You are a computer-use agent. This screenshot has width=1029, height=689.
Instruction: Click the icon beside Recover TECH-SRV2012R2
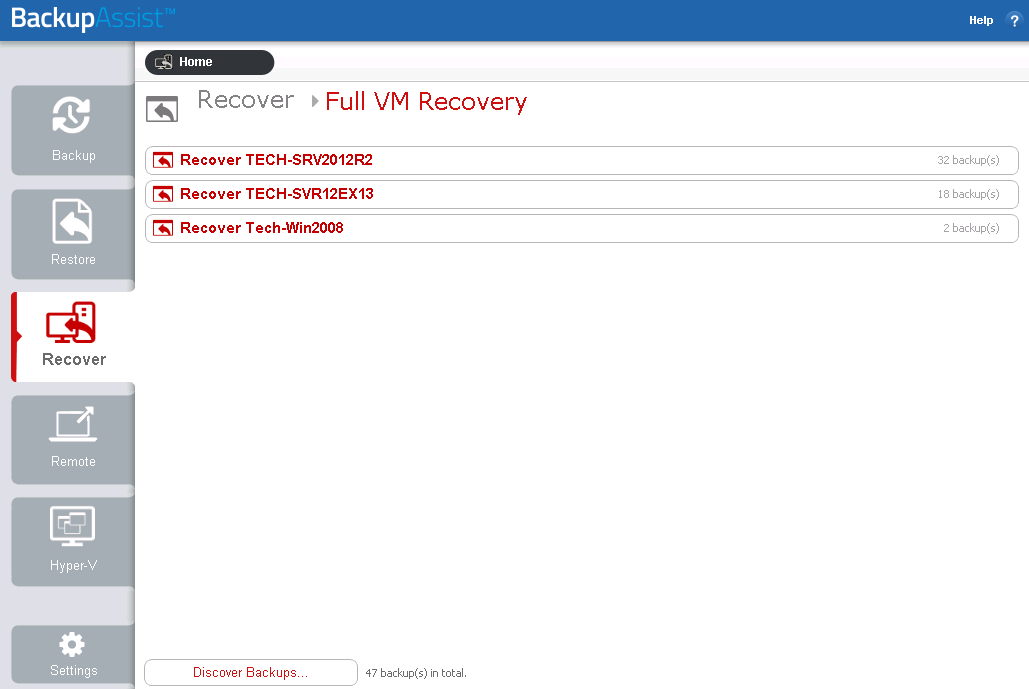[x=163, y=160]
